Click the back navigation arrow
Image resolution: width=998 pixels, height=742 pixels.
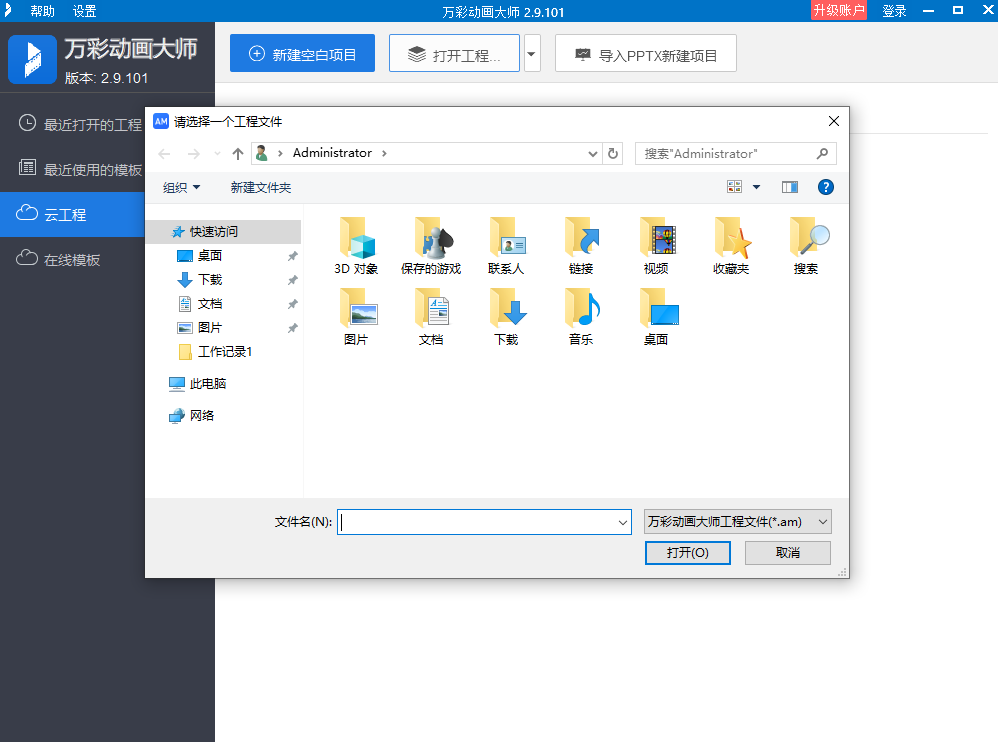pos(164,153)
